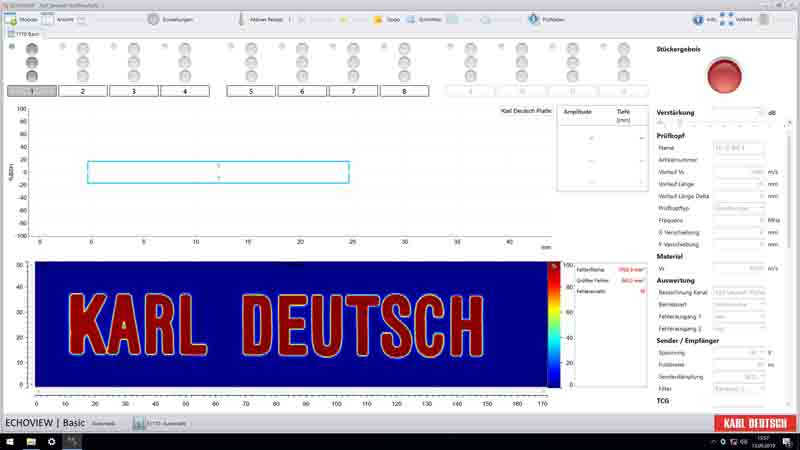Image resolution: width=800 pixels, height=450 pixels.
Task: Select channel button 3
Action: tap(134, 91)
